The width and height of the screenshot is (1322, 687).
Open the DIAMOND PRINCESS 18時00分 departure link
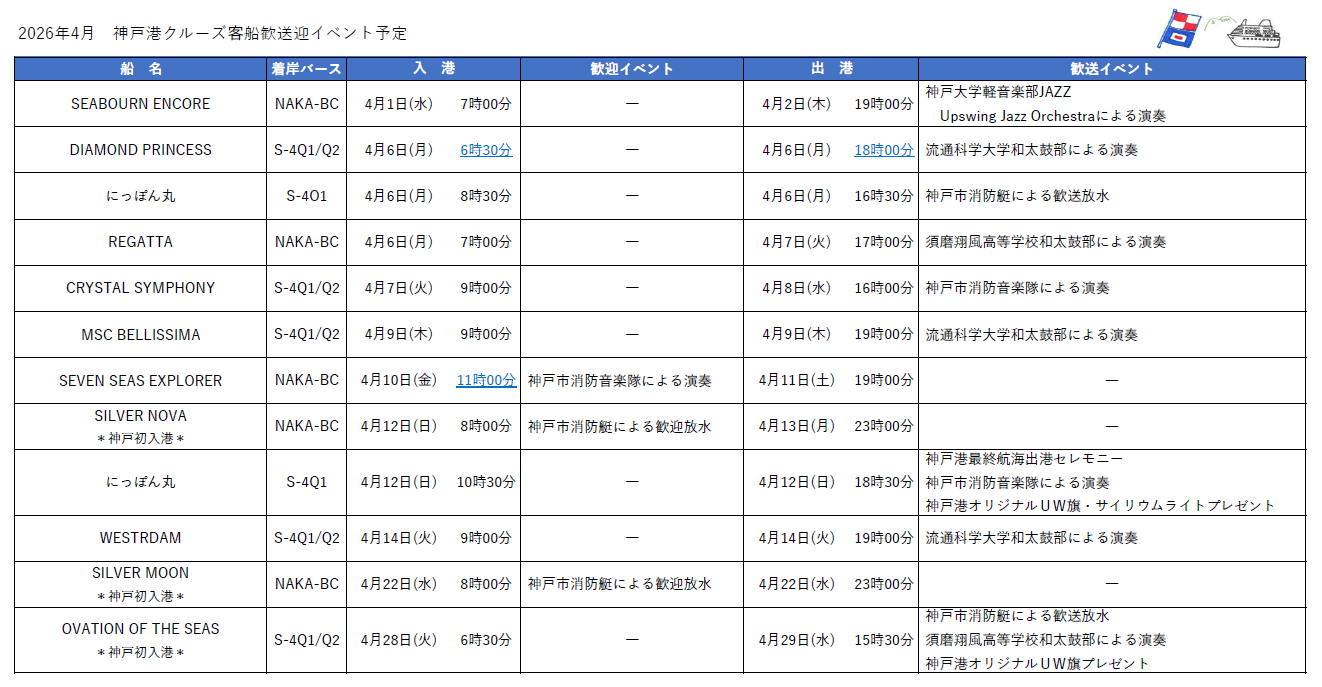883,150
